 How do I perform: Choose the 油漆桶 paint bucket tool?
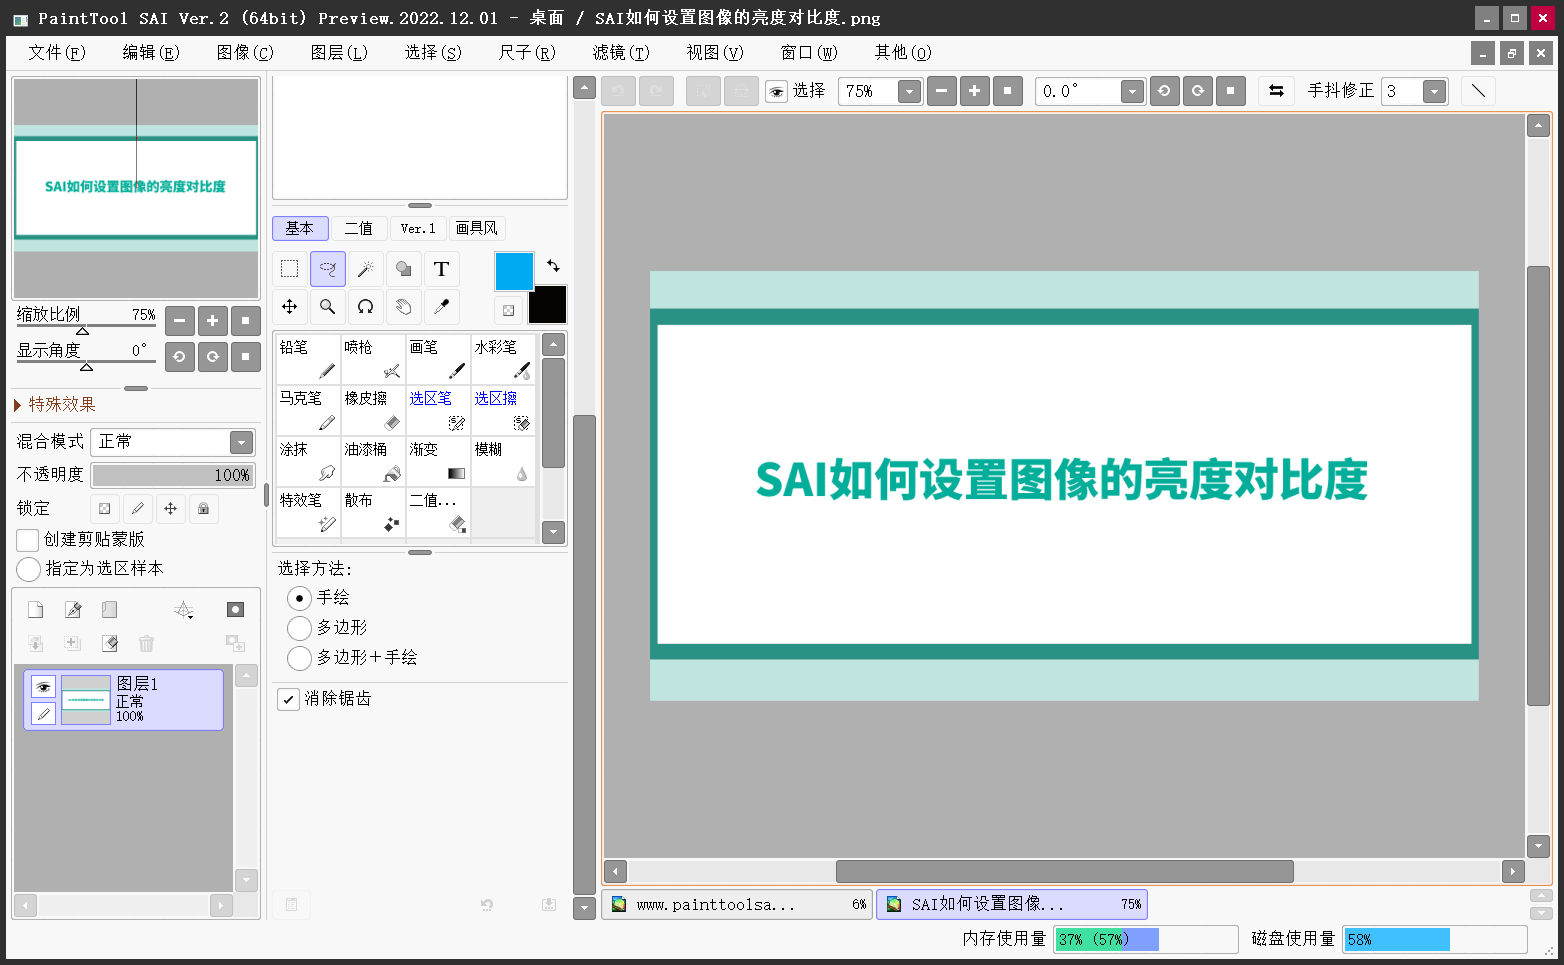pyautogui.click(x=373, y=461)
